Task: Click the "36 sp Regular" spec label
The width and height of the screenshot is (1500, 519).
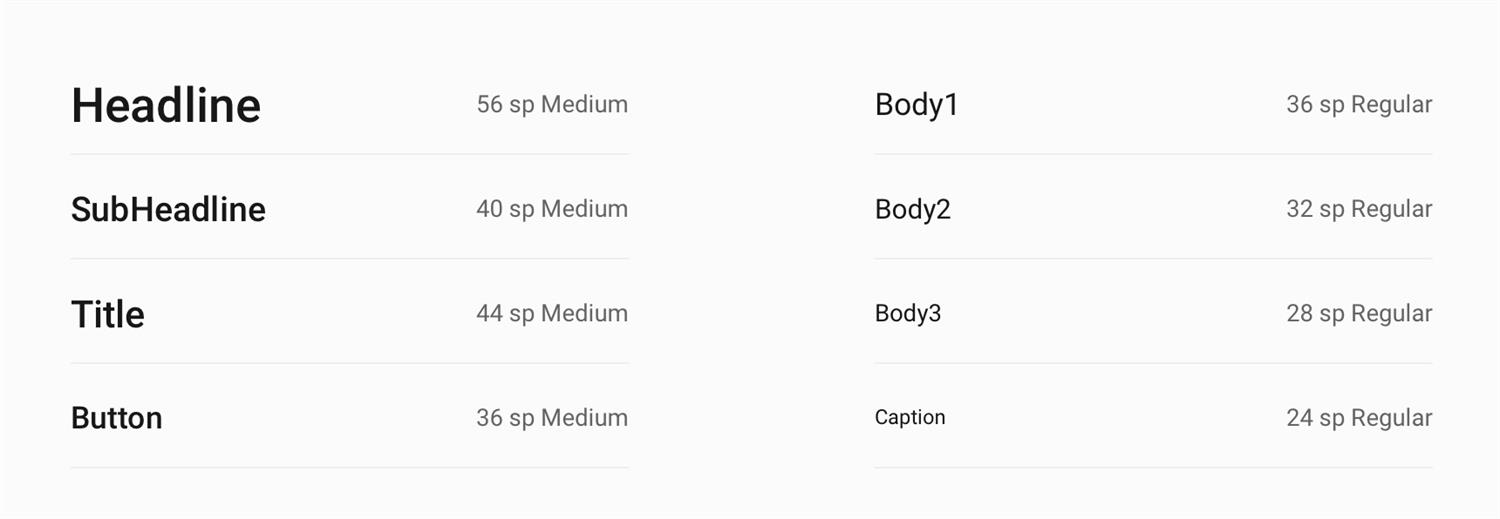Action: coord(1359,104)
